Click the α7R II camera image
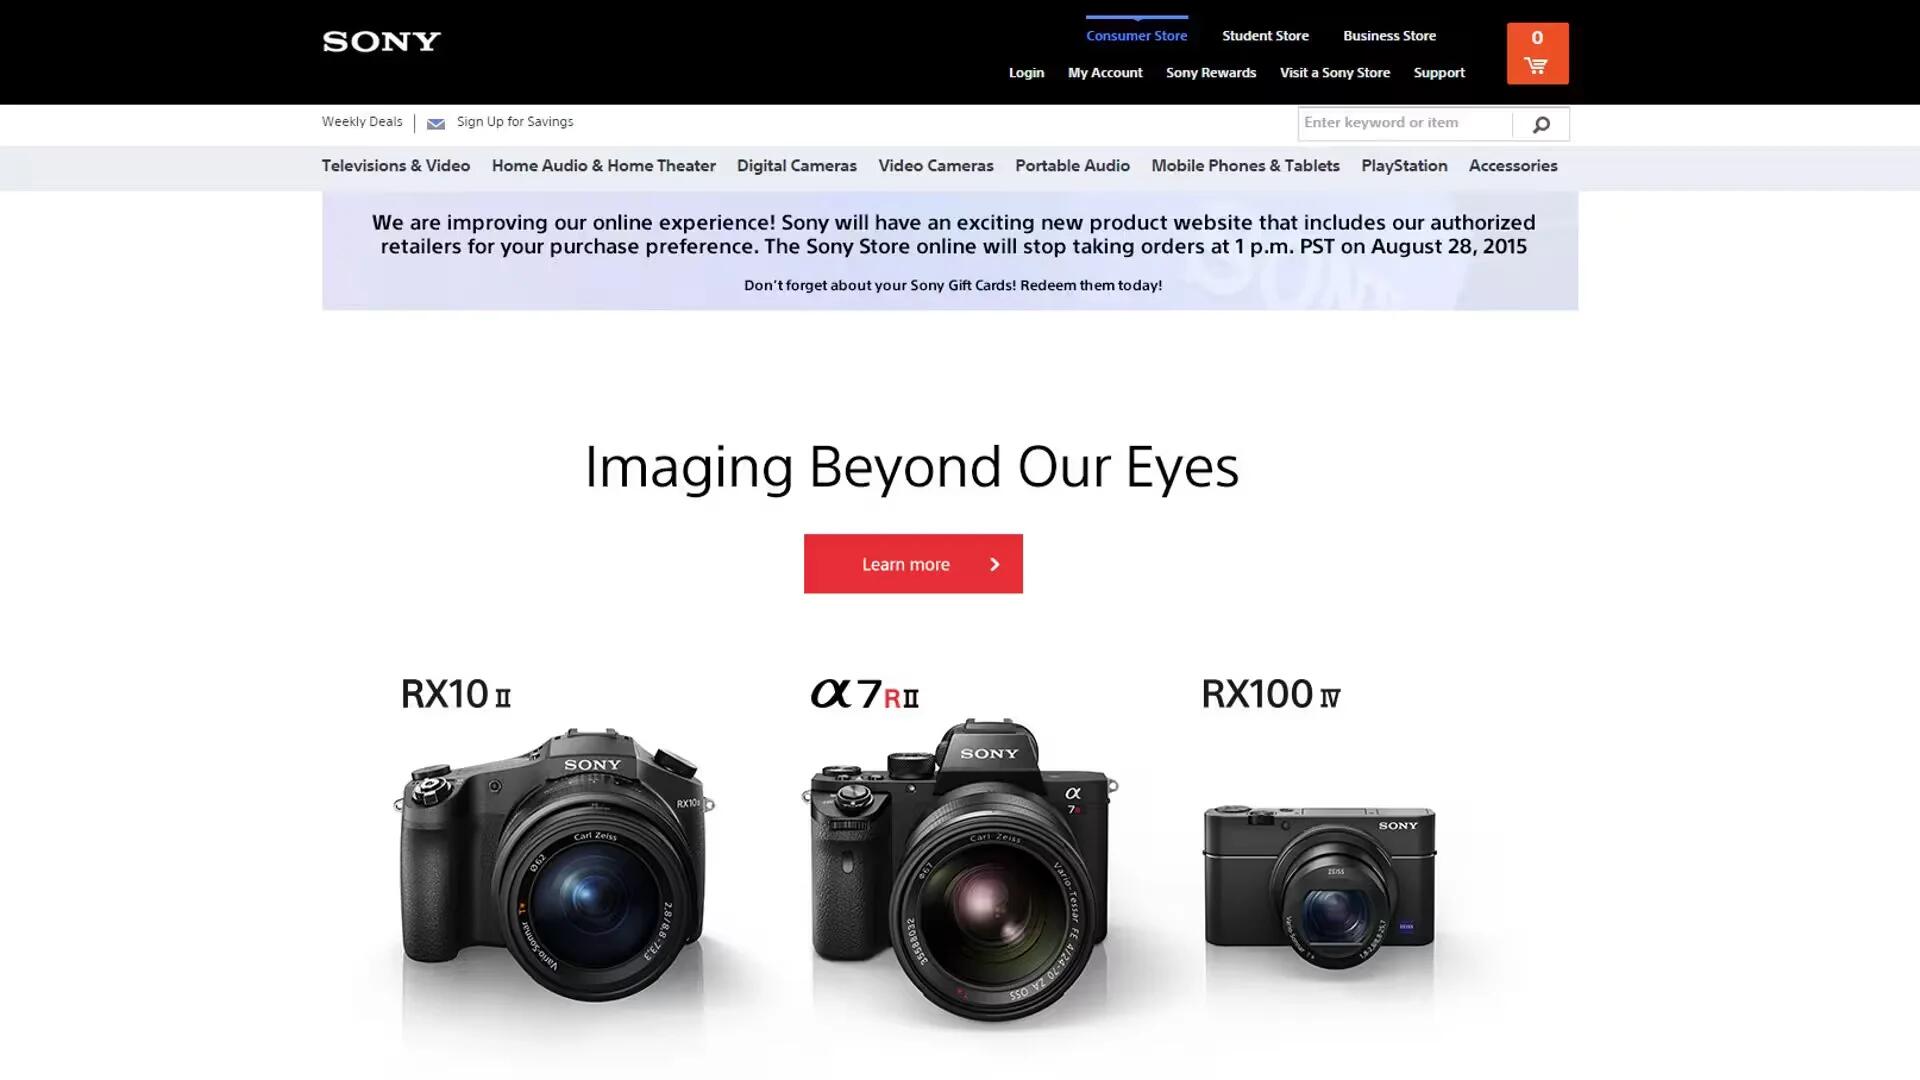Image resolution: width=1920 pixels, height=1080 pixels. [x=960, y=870]
